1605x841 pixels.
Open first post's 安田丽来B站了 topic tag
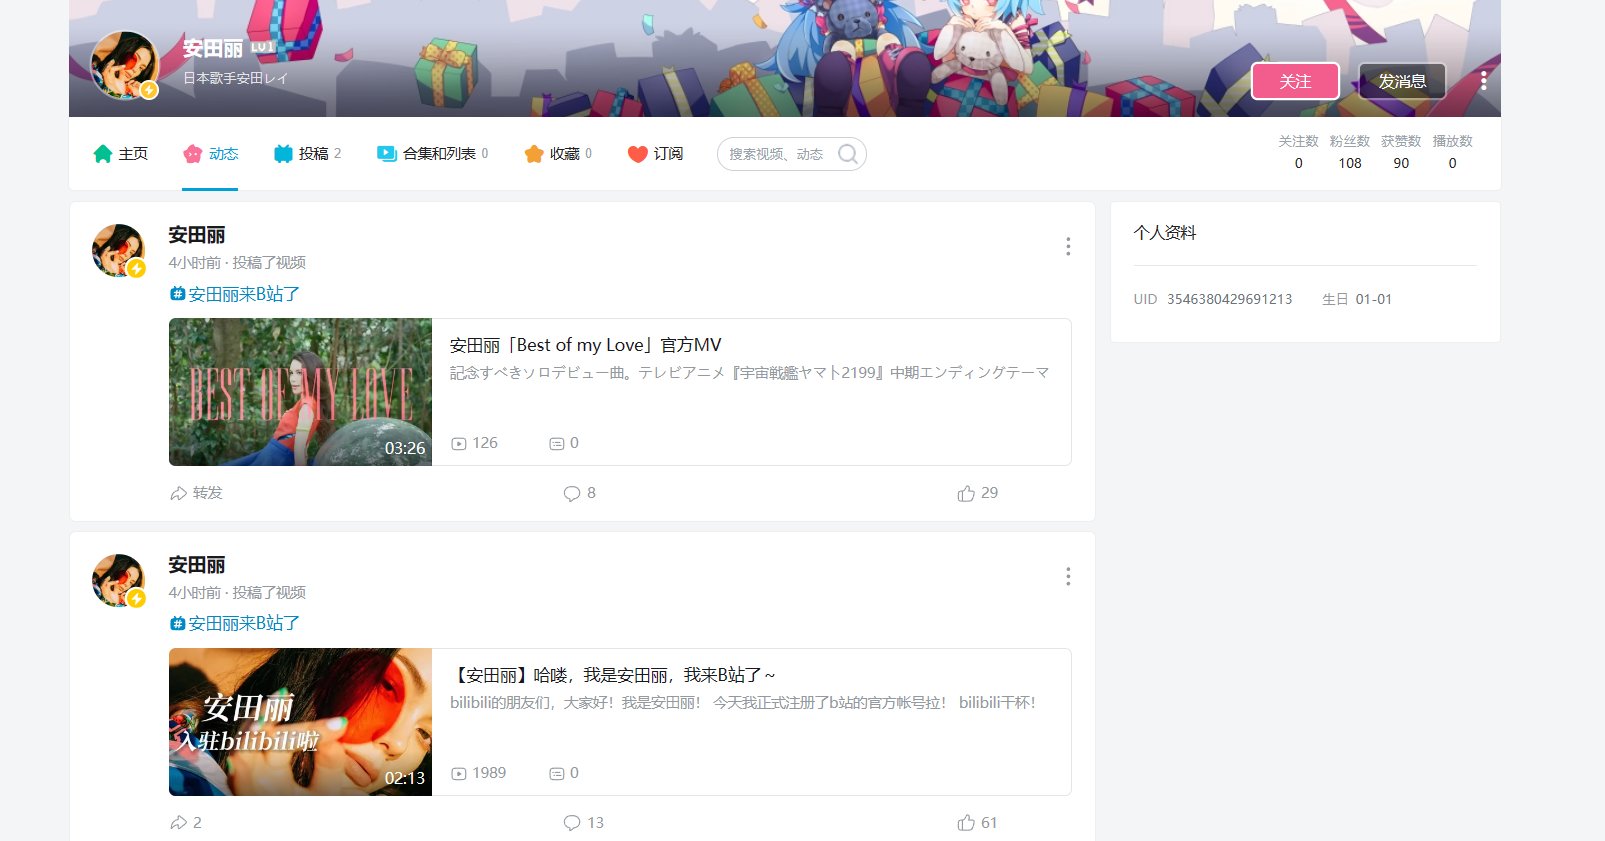point(235,294)
